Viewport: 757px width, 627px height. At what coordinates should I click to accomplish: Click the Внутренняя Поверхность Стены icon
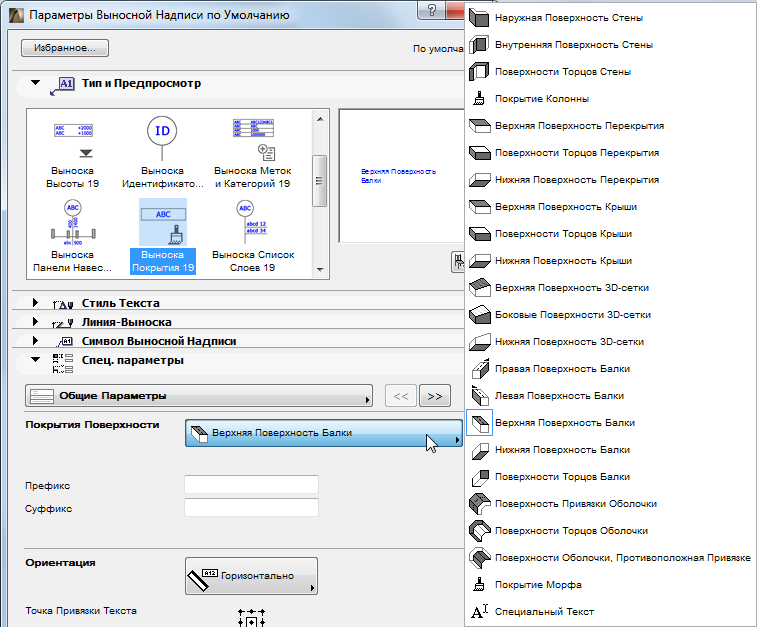click(x=479, y=45)
